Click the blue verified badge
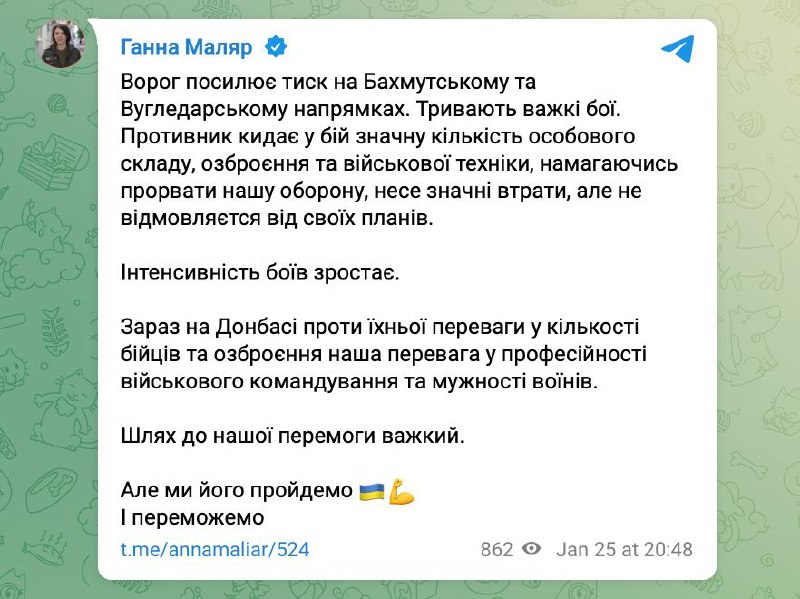The width and height of the screenshot is (800, 599). pos(275,46)
